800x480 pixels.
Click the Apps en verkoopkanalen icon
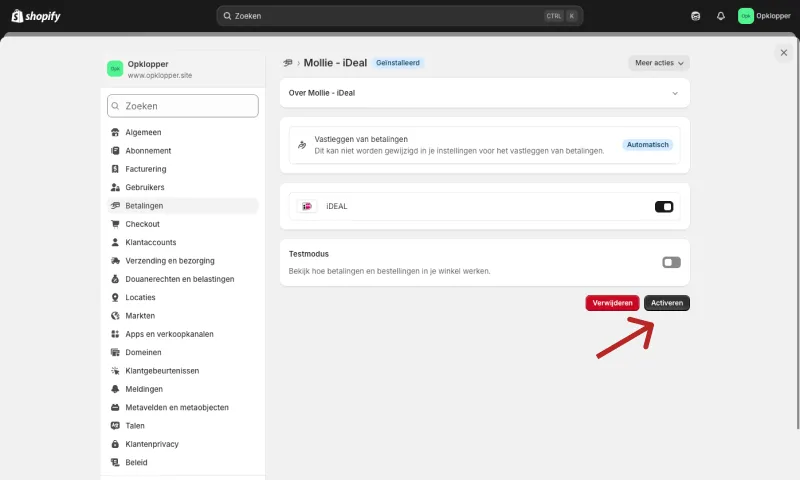115,334
